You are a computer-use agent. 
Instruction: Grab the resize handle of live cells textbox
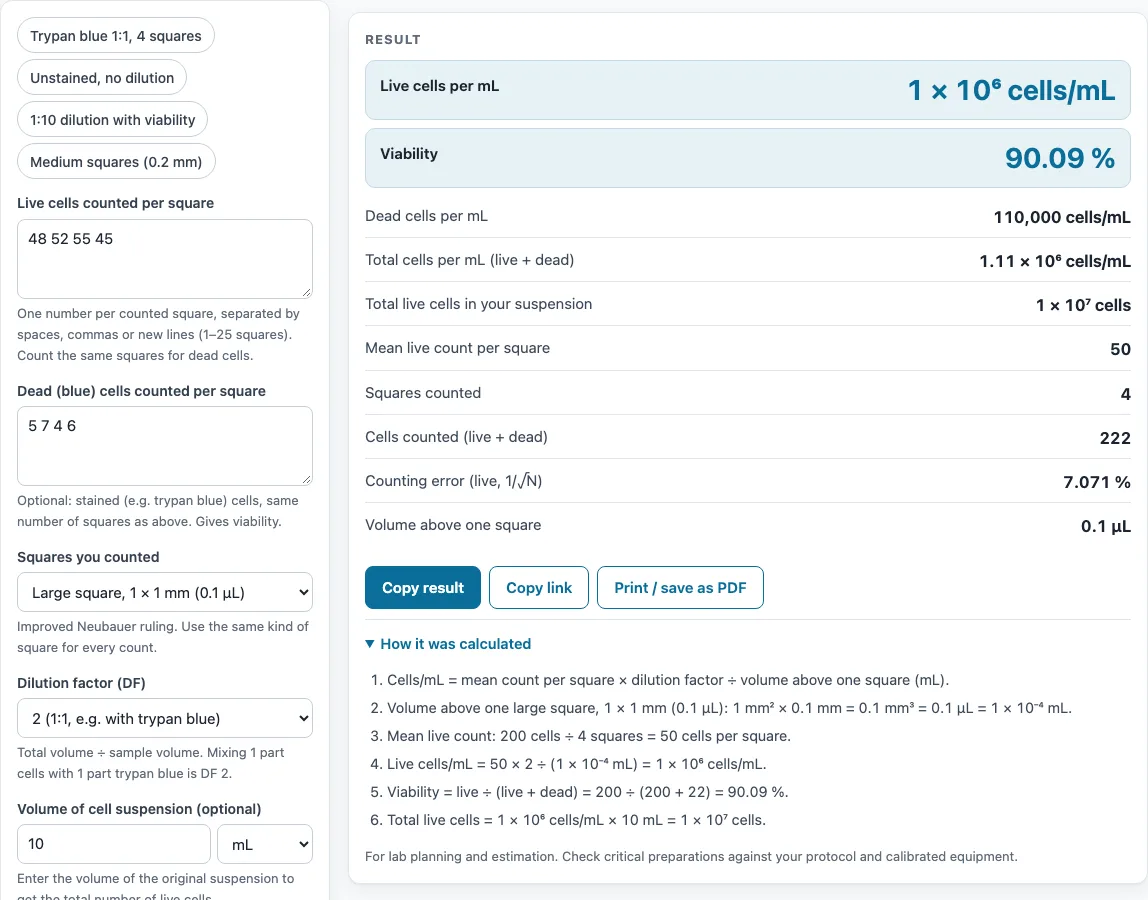pos(306,292)
